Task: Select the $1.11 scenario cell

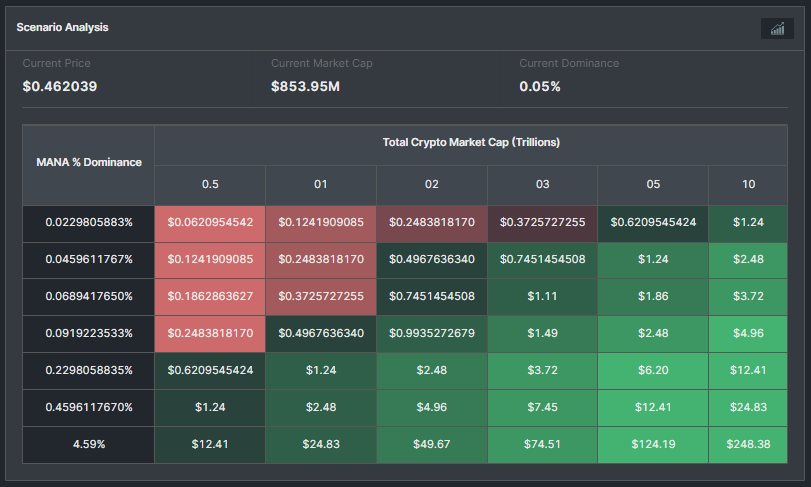Action: tap(542, 296)
